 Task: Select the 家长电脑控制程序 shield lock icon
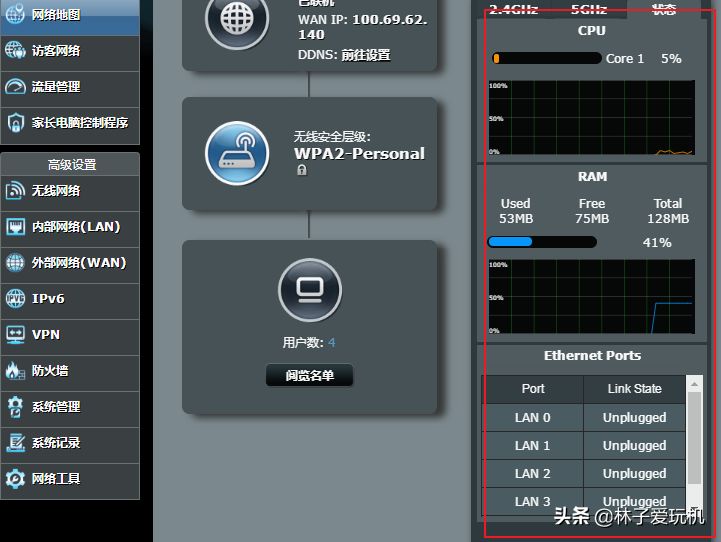pos(15,123)
